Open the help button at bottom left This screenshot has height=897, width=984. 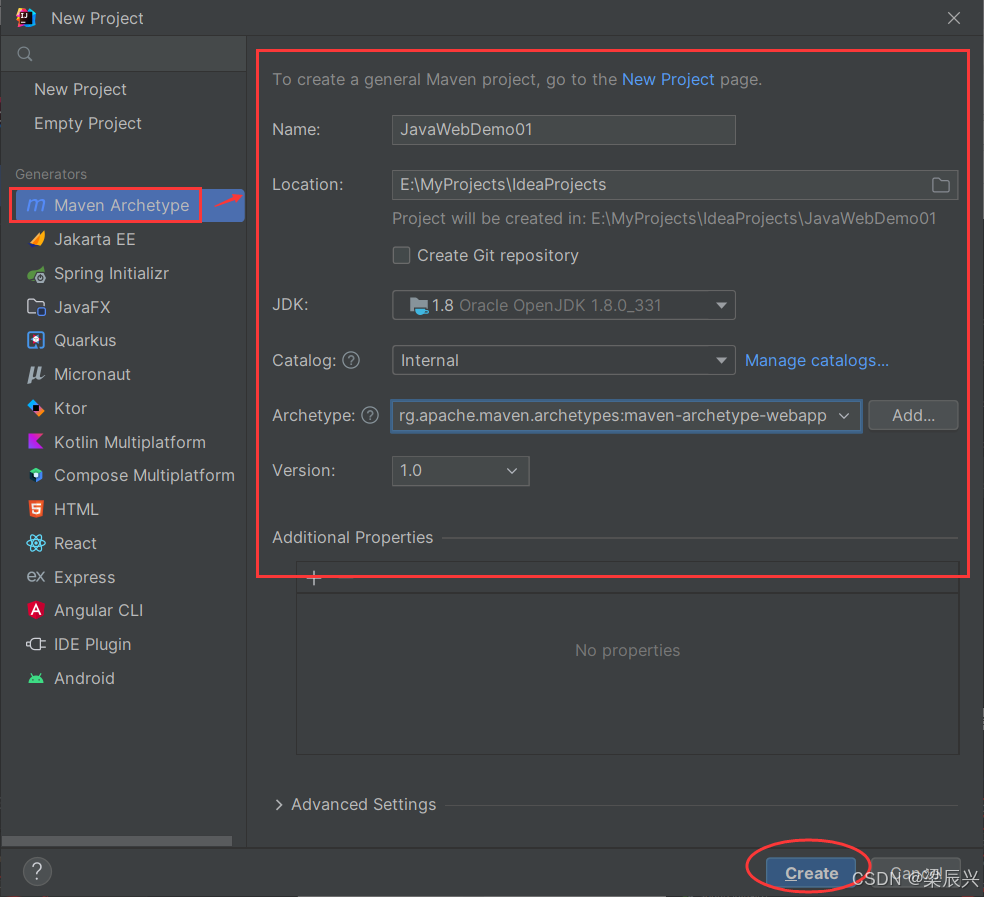pyautogui.click(x=37, y=871)
